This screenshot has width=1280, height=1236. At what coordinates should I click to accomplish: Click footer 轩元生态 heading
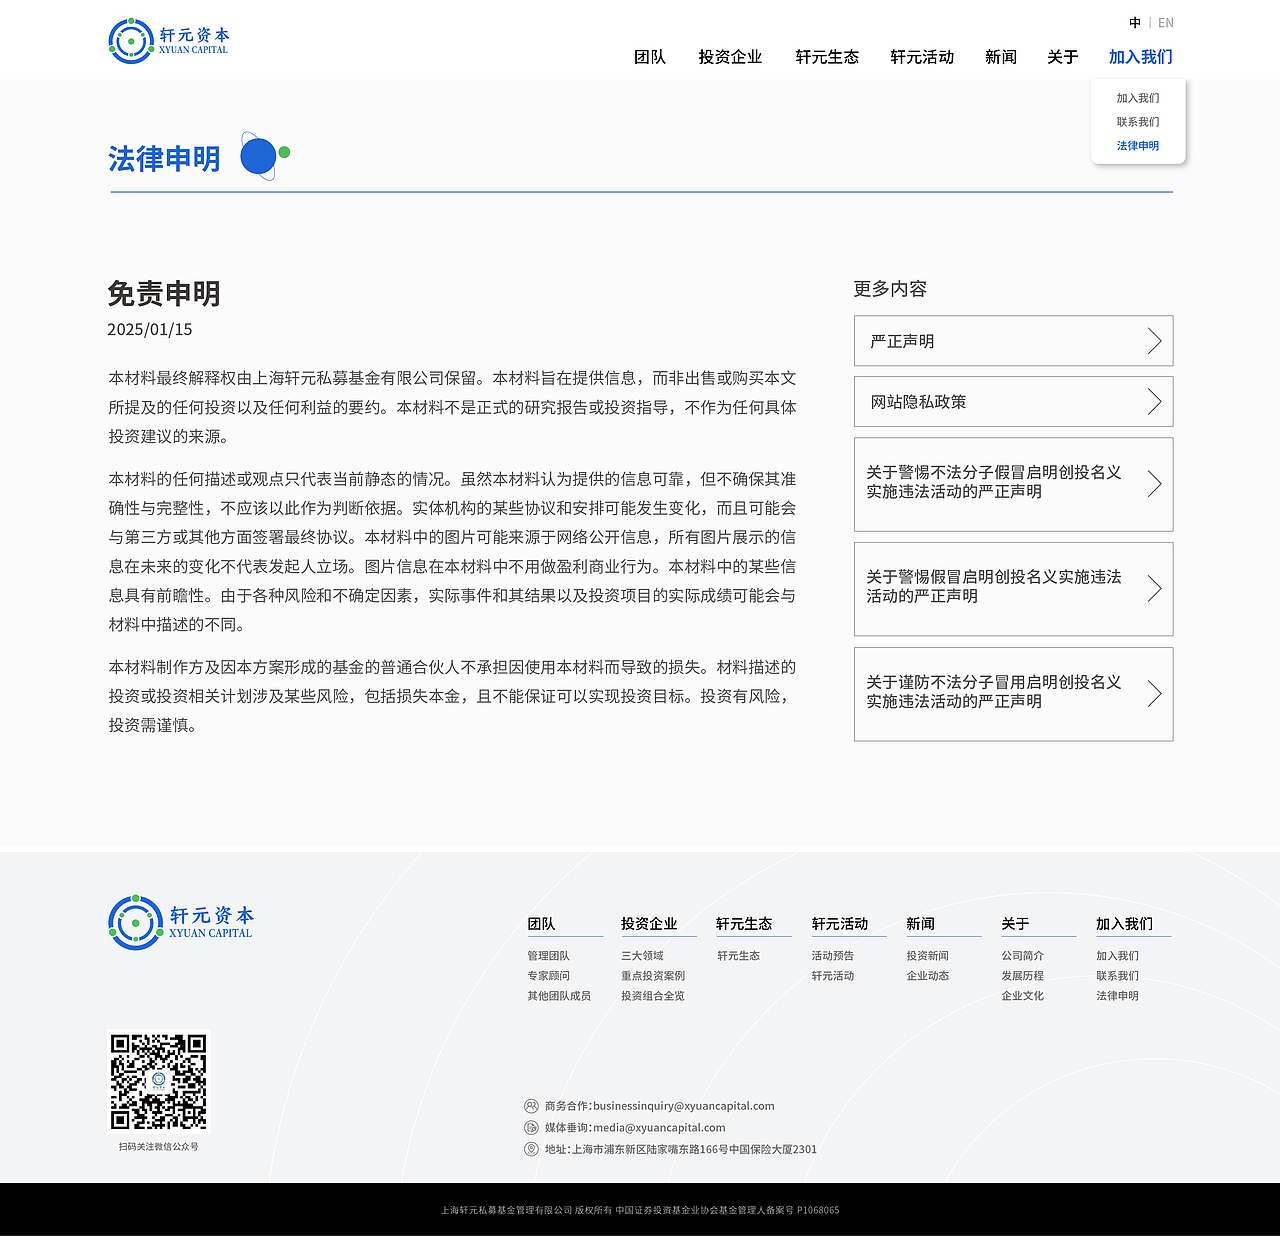point(744,924)
